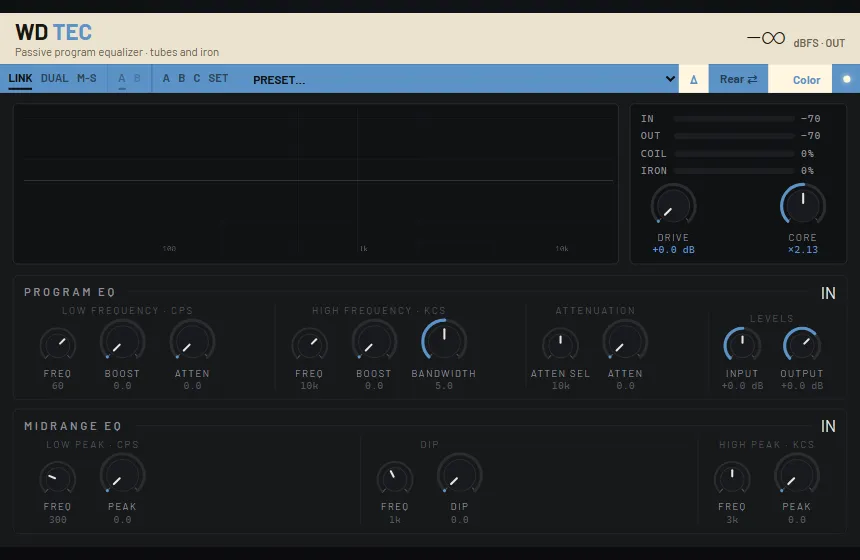Select LINK channel mode
The width and height of the screenshot is (860, 560).
point(20,78)
